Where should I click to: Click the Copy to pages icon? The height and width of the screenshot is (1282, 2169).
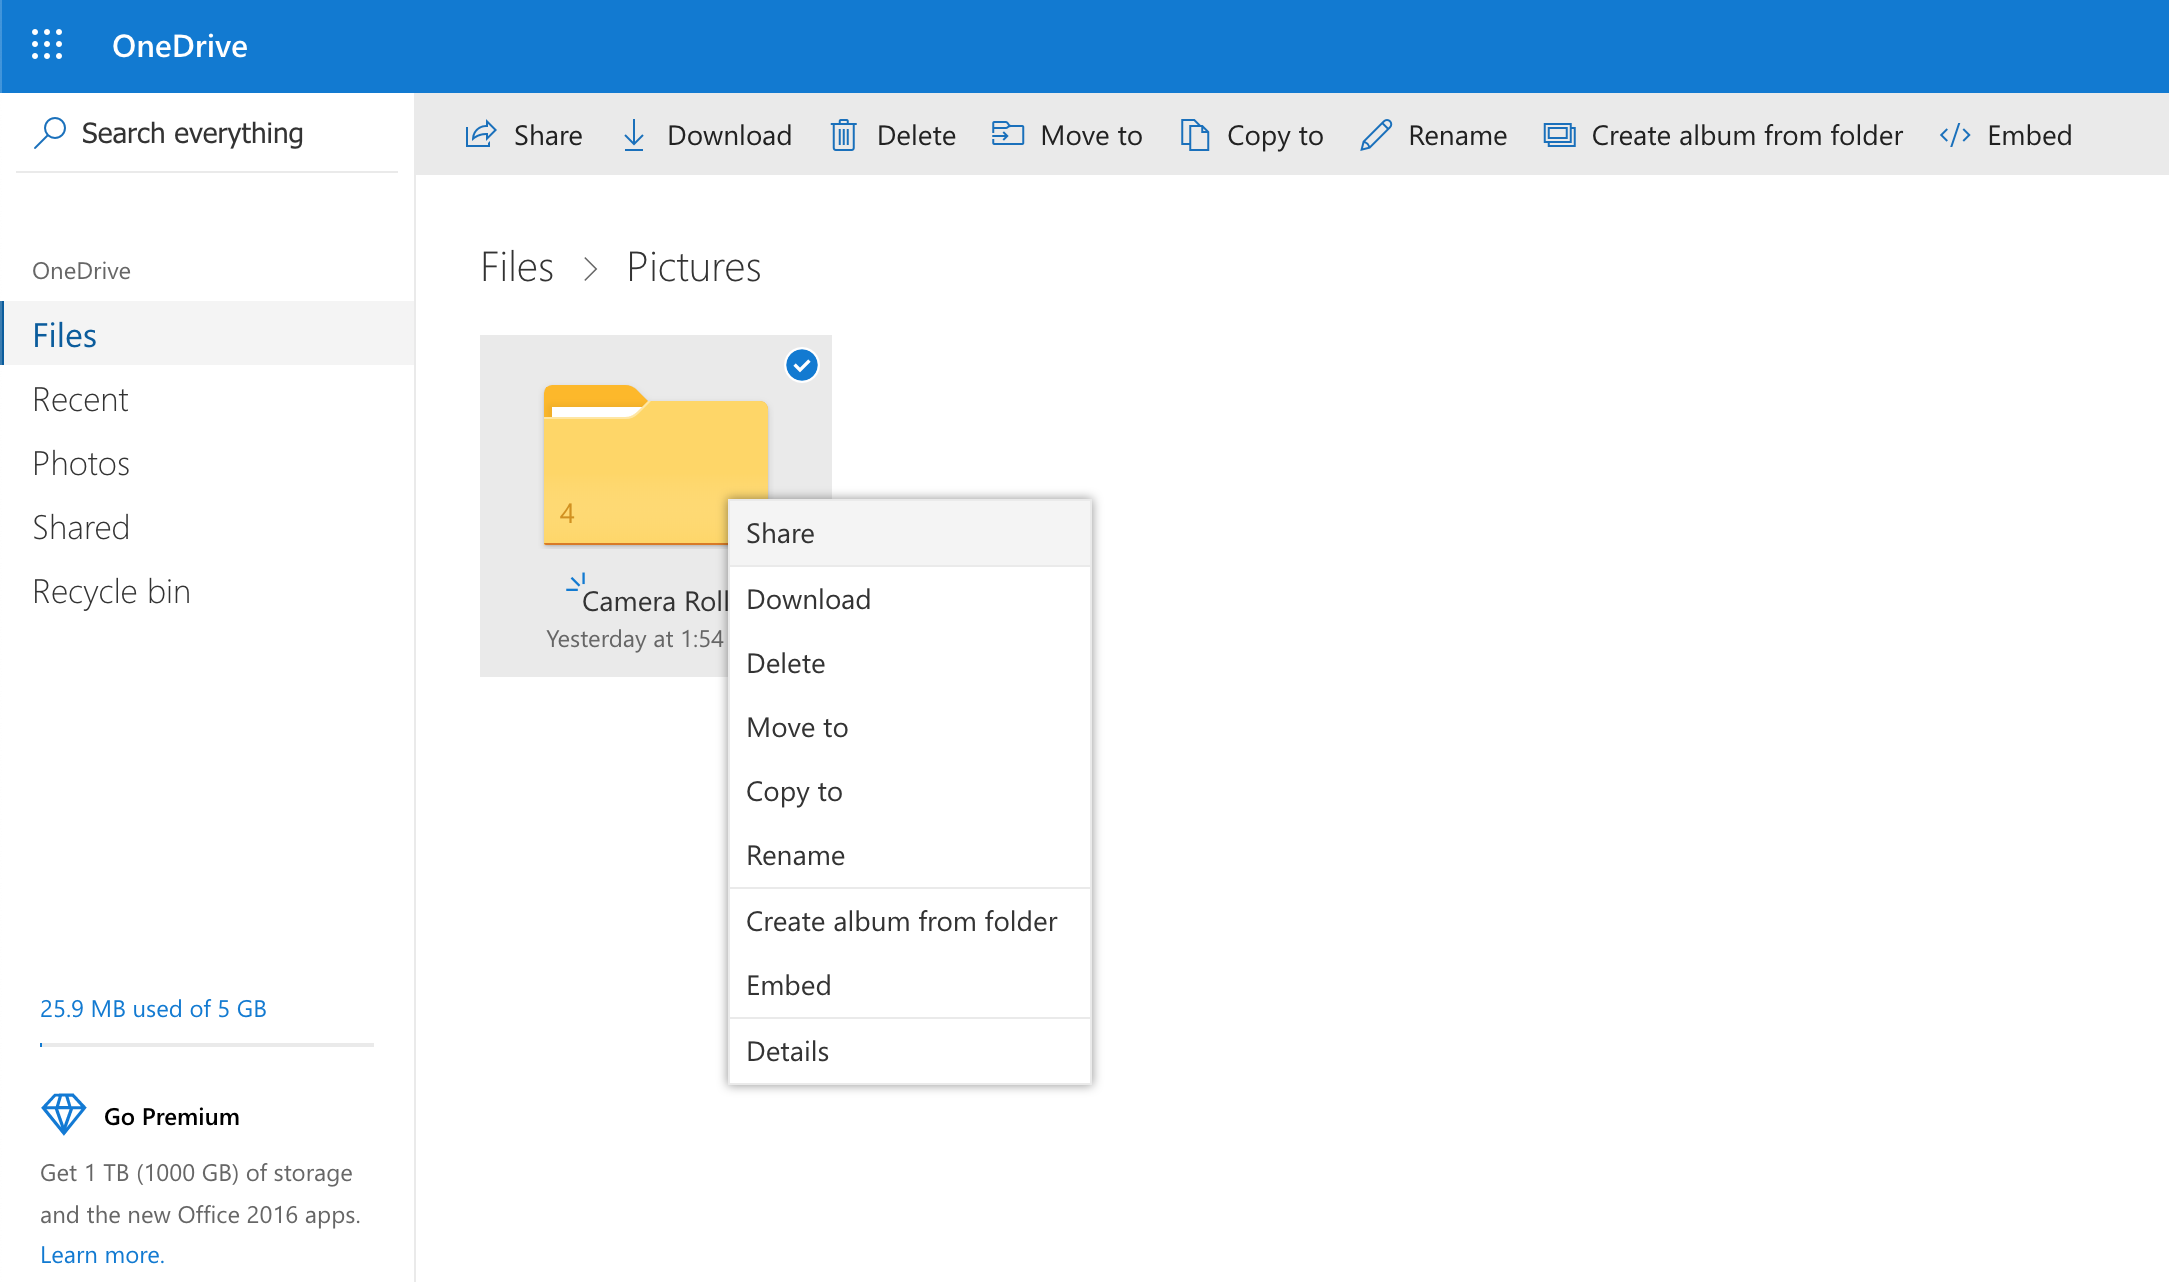(1194, 134)
